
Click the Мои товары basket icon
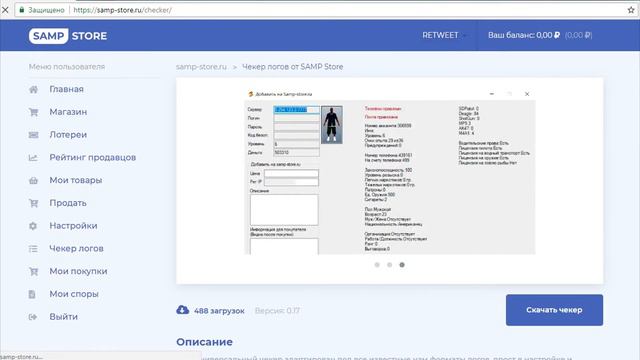point(33,180)
